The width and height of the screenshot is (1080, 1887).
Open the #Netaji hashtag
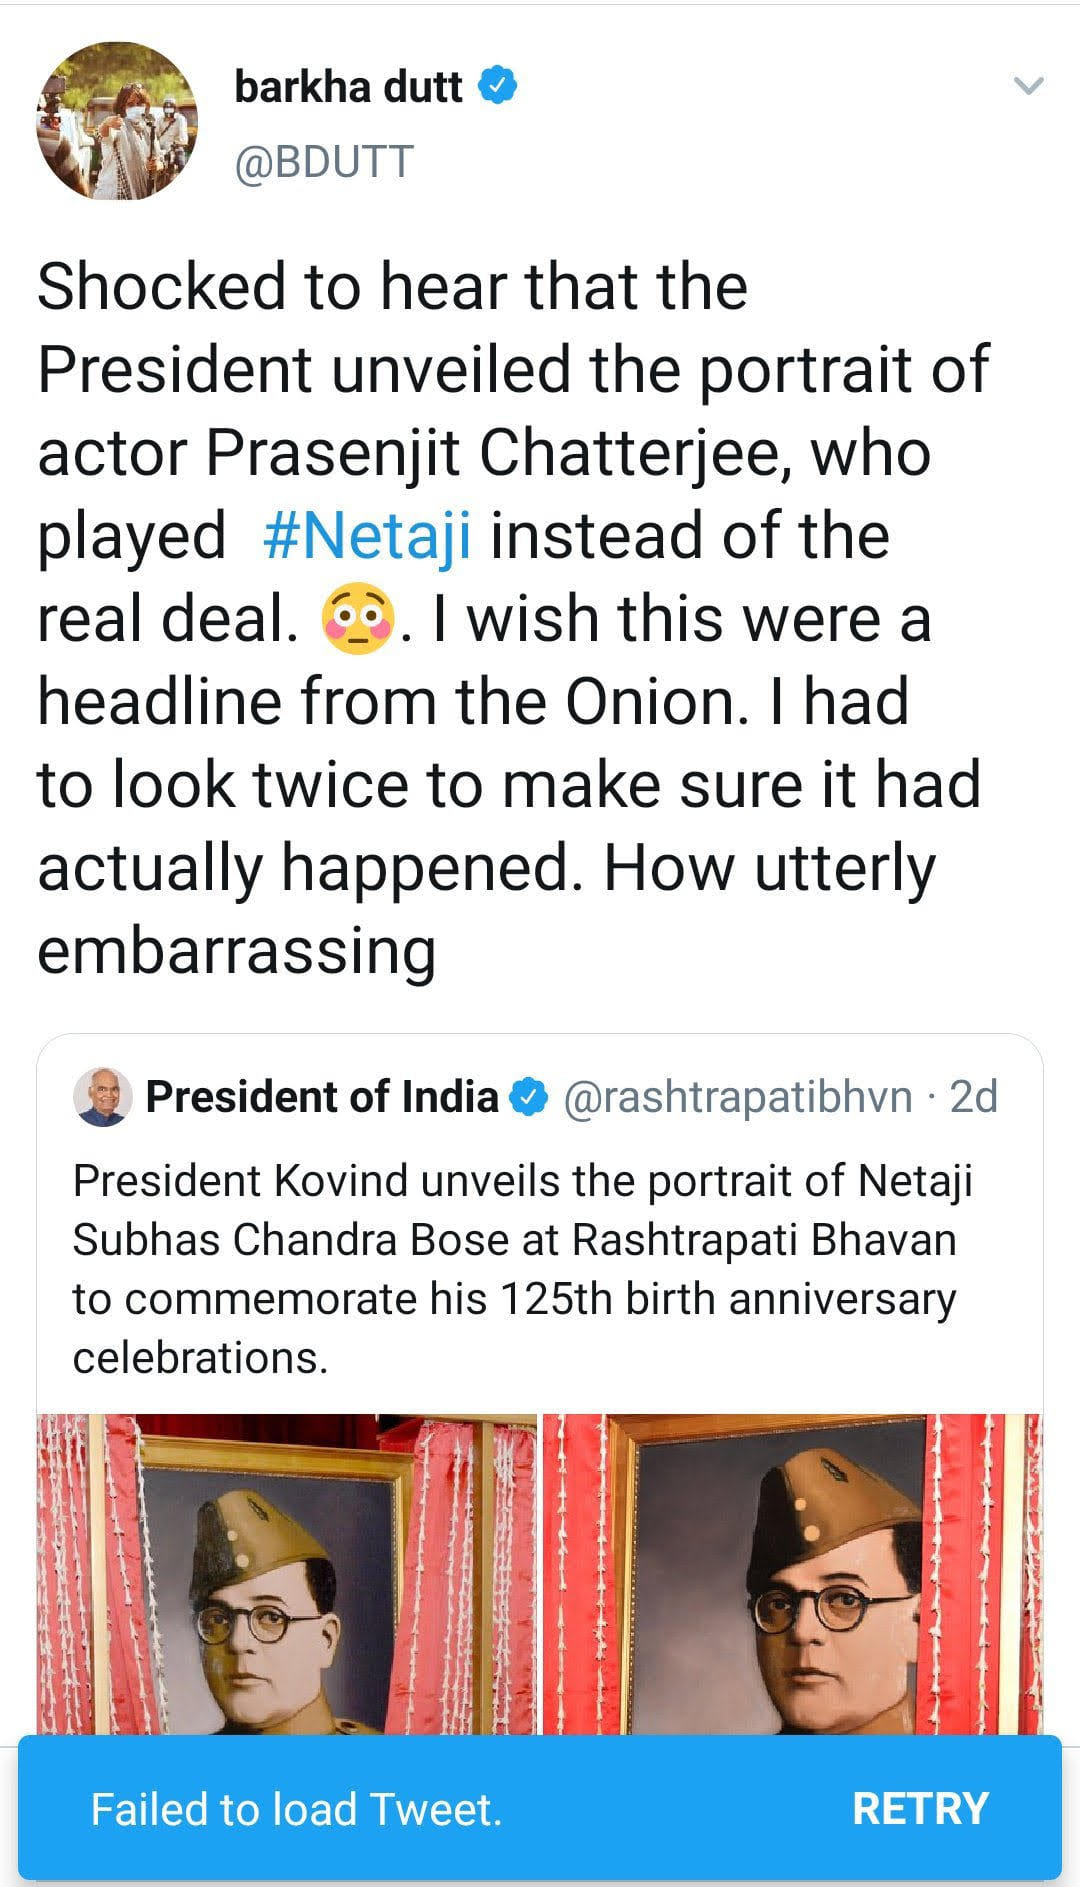(x=367, y=535)
